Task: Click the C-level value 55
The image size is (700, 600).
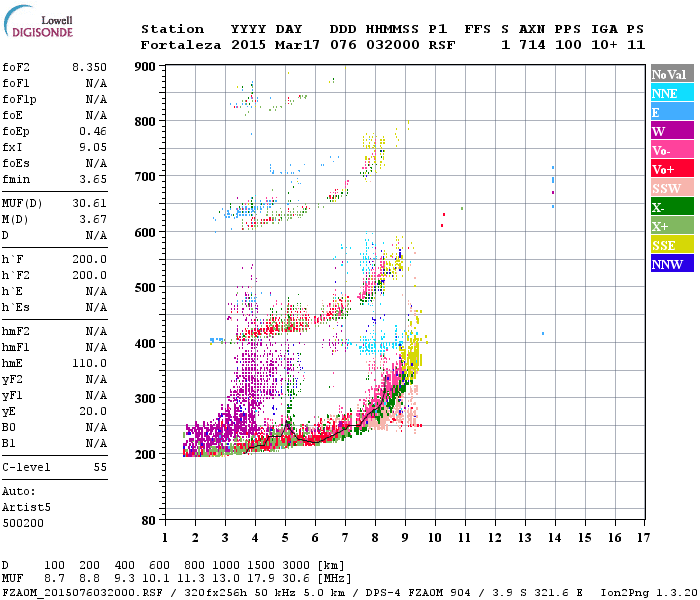Action: click(x=100, y=467)
